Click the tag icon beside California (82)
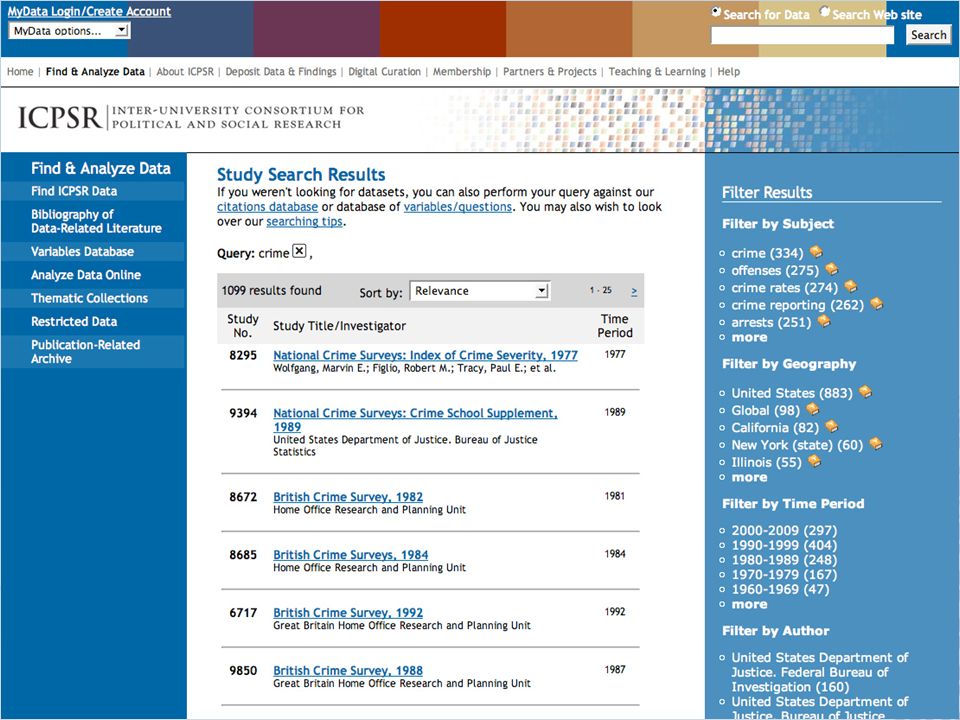 [831, 426]
